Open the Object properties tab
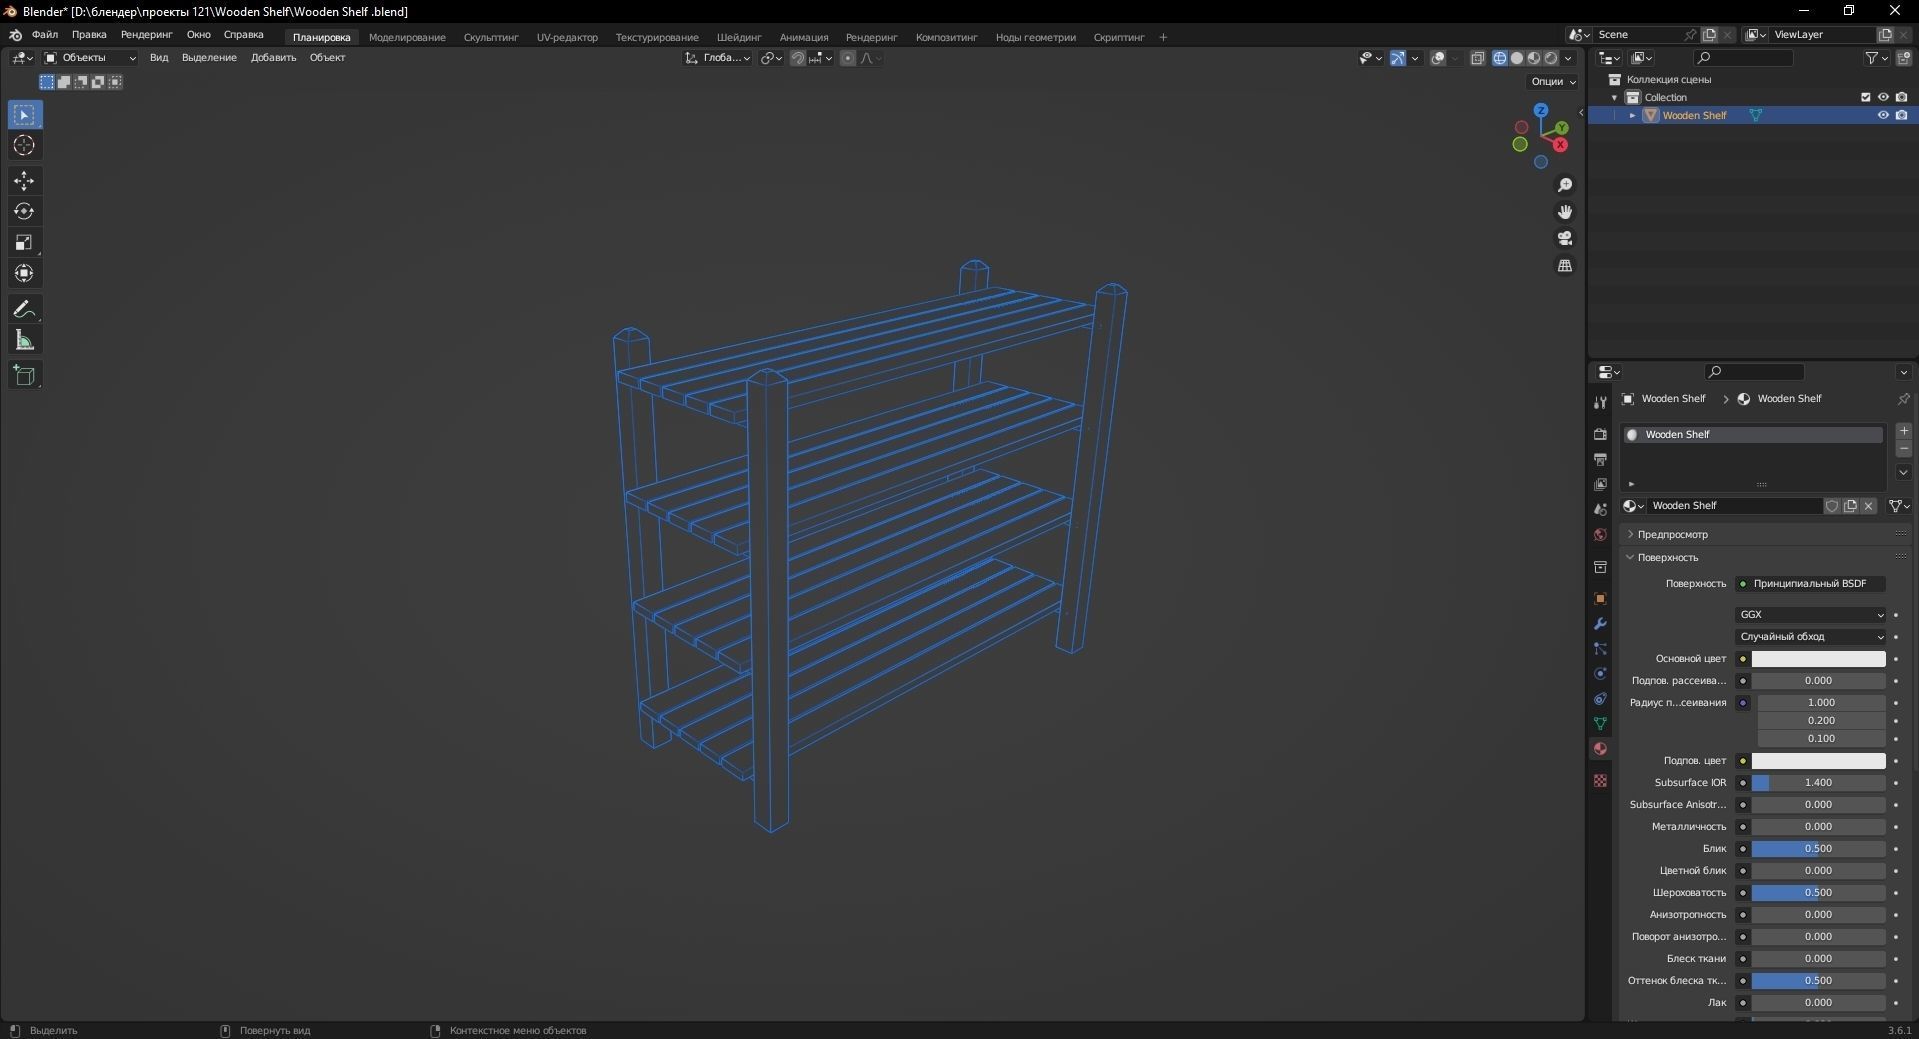The width and height of the screenshot is (1919, 1039). coord(1600,598)
